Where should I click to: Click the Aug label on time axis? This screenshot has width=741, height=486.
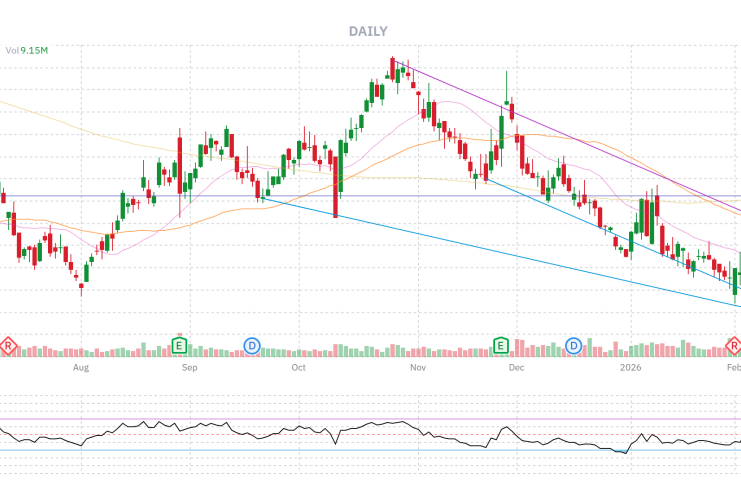pyautogui.click(x=81, y=368)
